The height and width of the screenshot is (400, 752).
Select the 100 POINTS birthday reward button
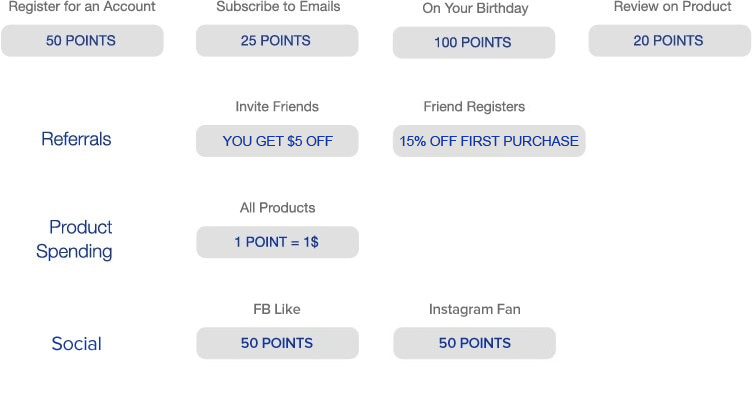(473, 42)
